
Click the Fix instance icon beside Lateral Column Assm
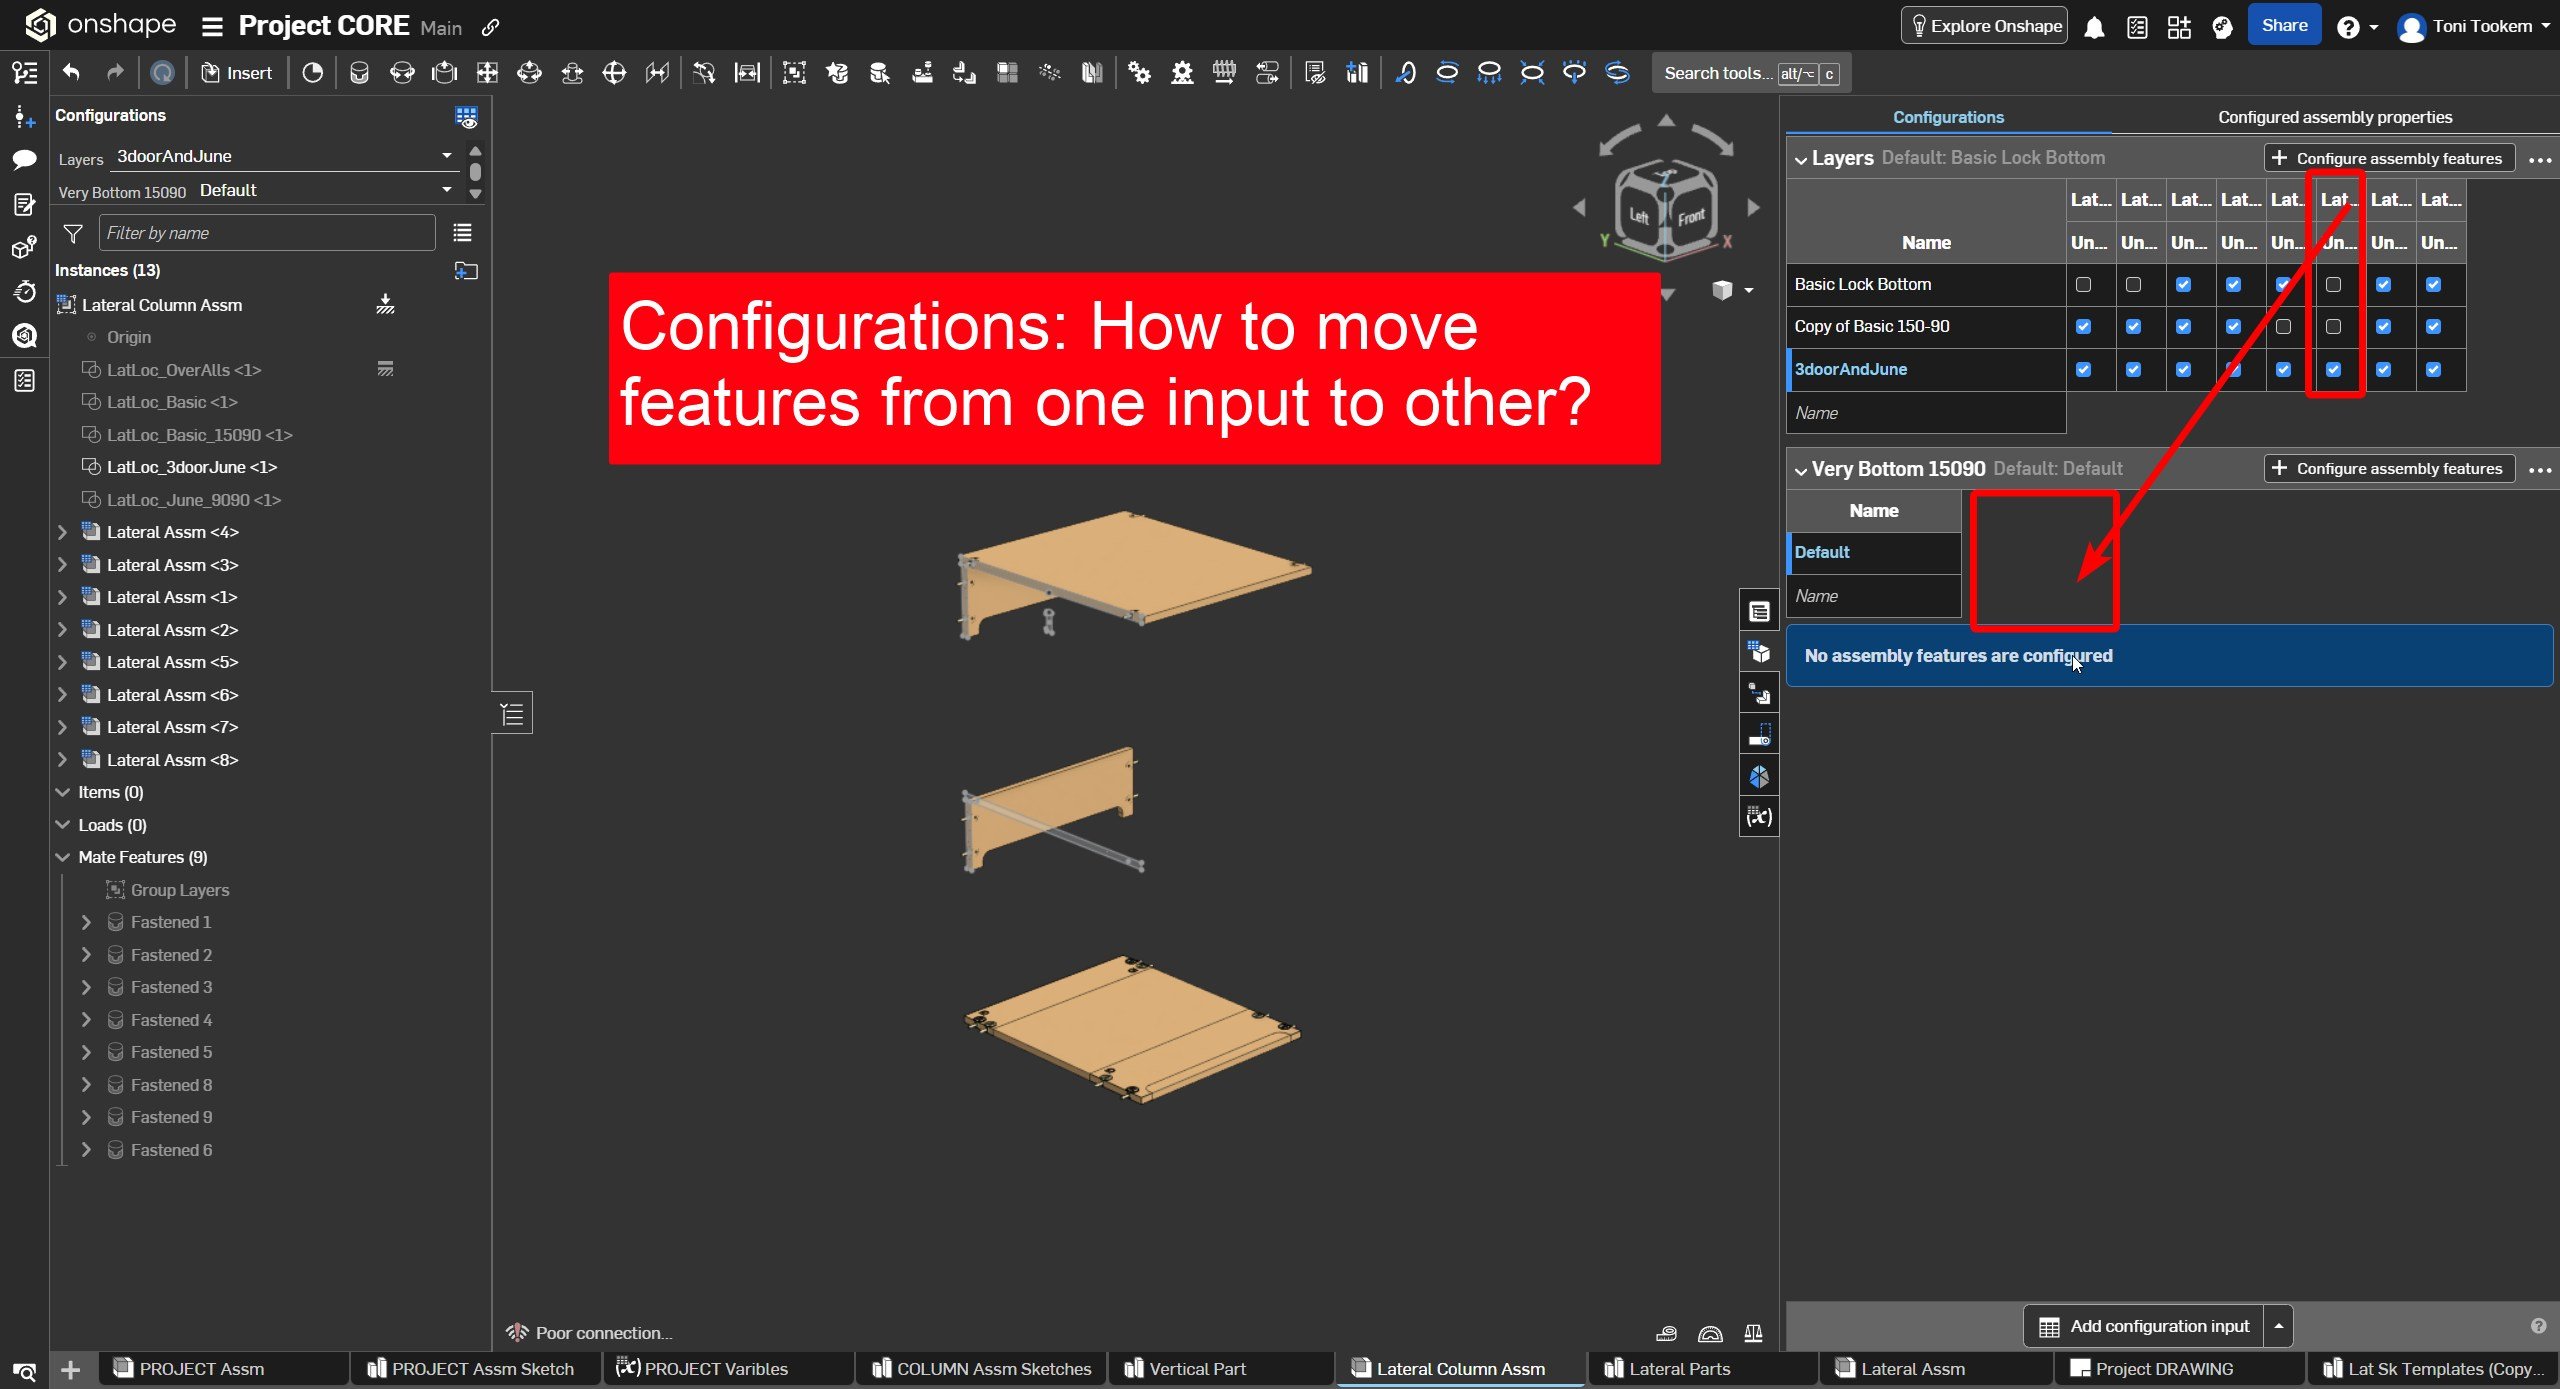tap(385, 305)
